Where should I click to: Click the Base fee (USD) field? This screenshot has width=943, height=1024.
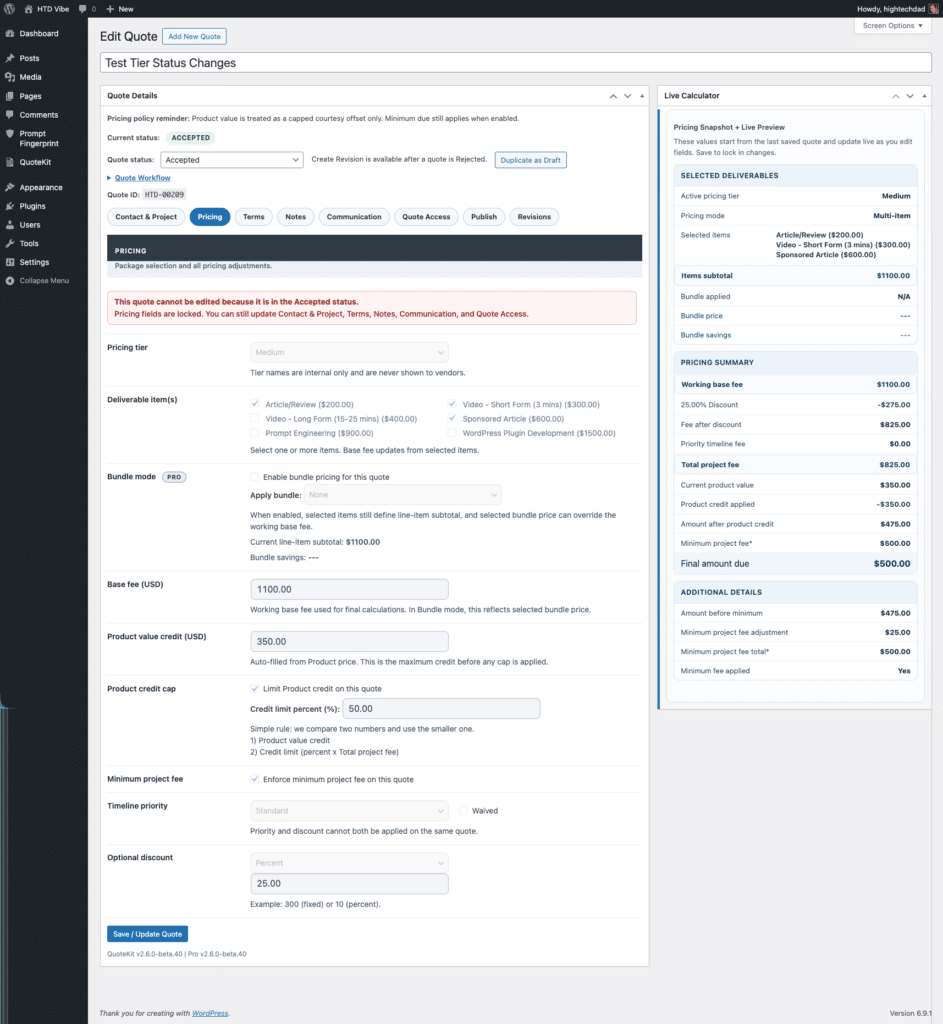point(349,589)
